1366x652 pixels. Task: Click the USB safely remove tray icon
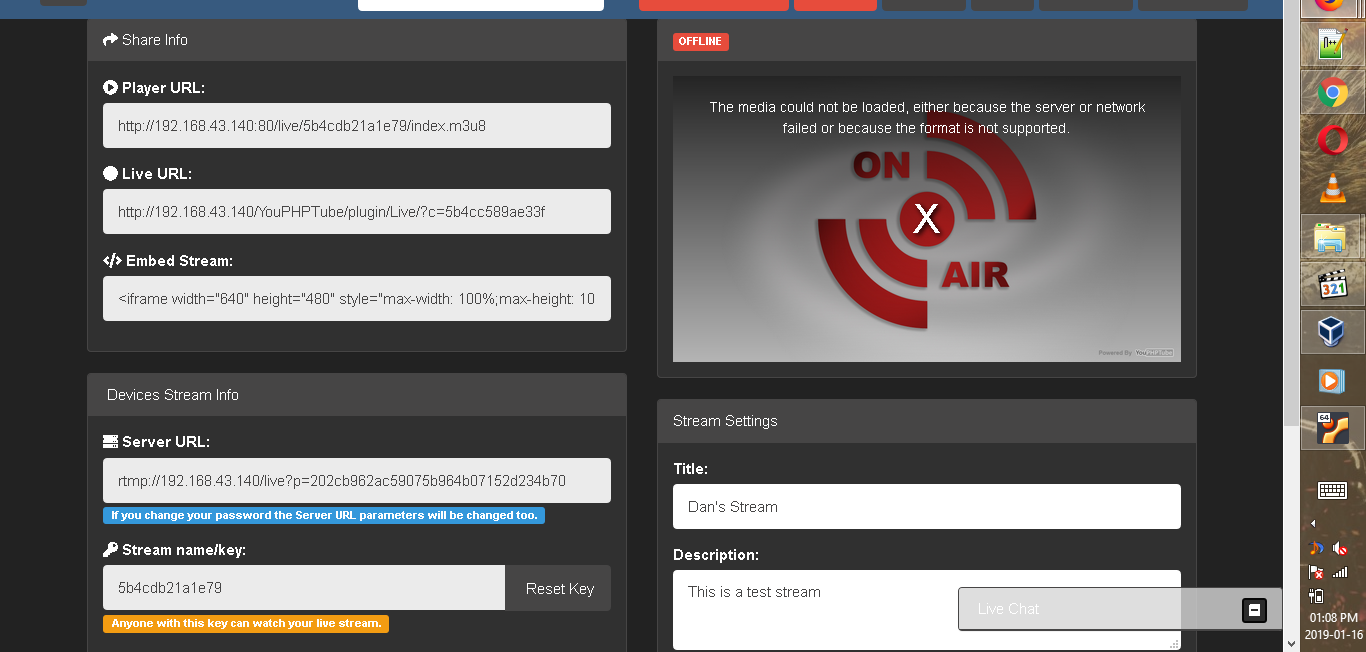tap(1317, 596)
